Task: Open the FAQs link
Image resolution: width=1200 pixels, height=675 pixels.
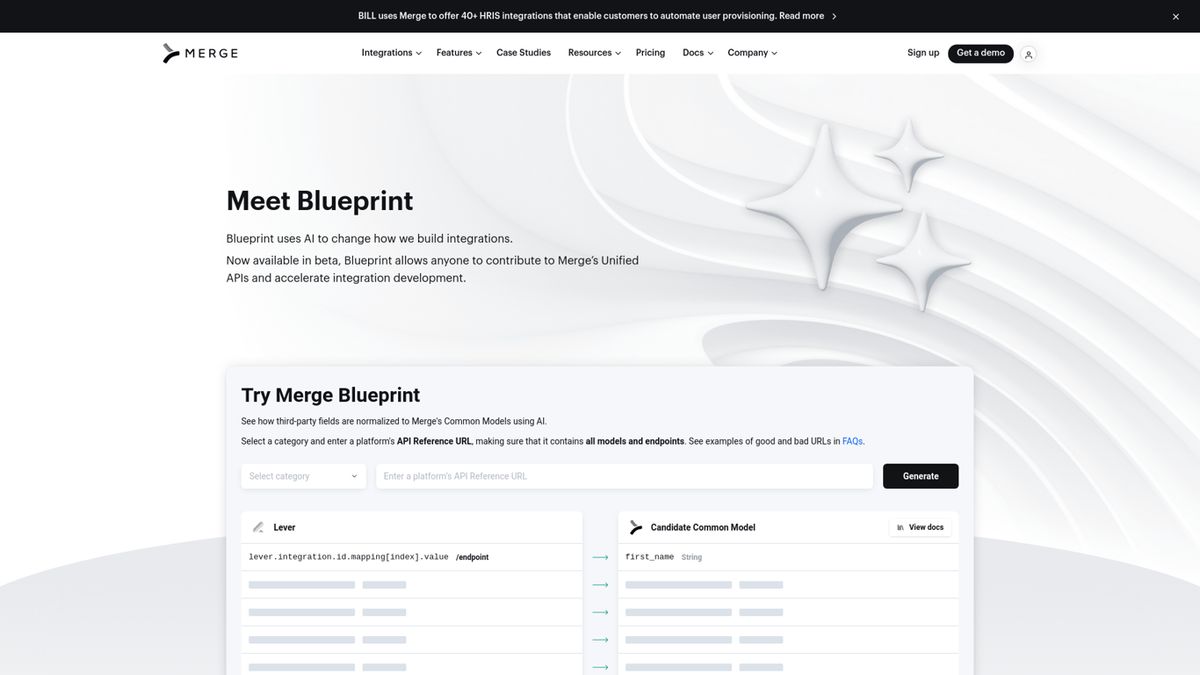Action: tap(852, 441)
